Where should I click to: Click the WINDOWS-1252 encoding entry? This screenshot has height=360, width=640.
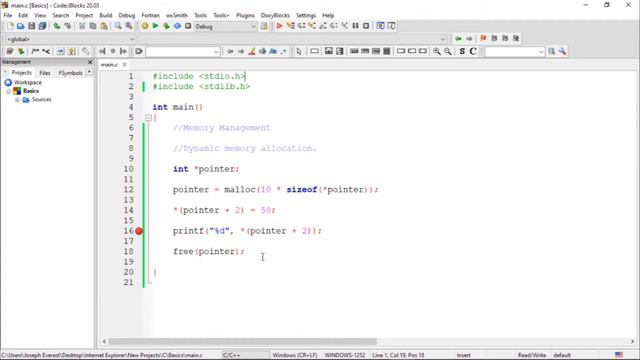[345, 355]
